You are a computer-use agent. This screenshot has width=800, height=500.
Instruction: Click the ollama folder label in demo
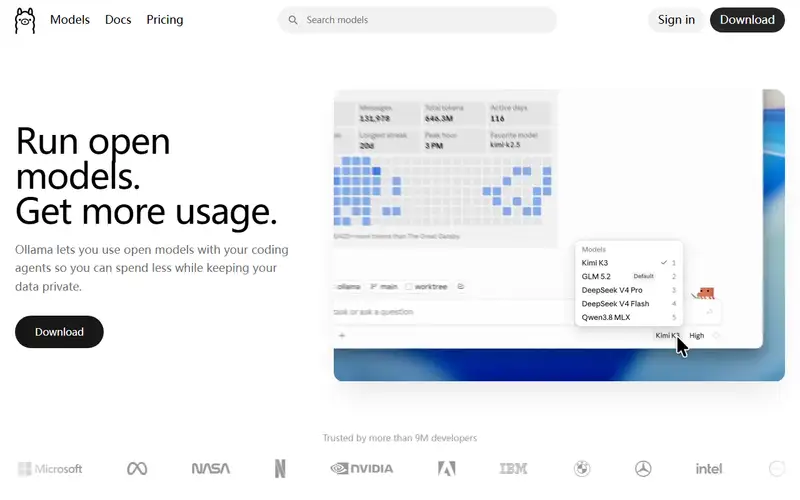point(348,287)
